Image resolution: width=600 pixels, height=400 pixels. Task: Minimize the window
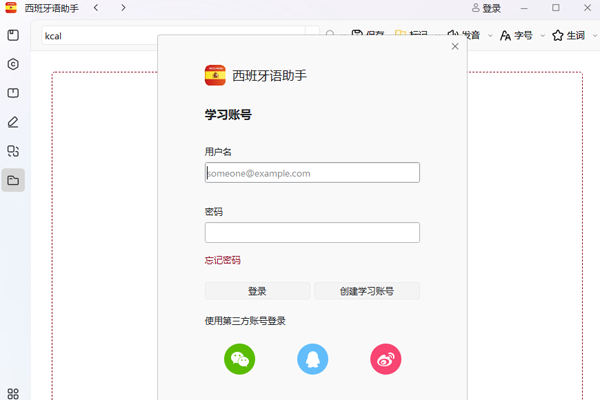coord(524,8)
